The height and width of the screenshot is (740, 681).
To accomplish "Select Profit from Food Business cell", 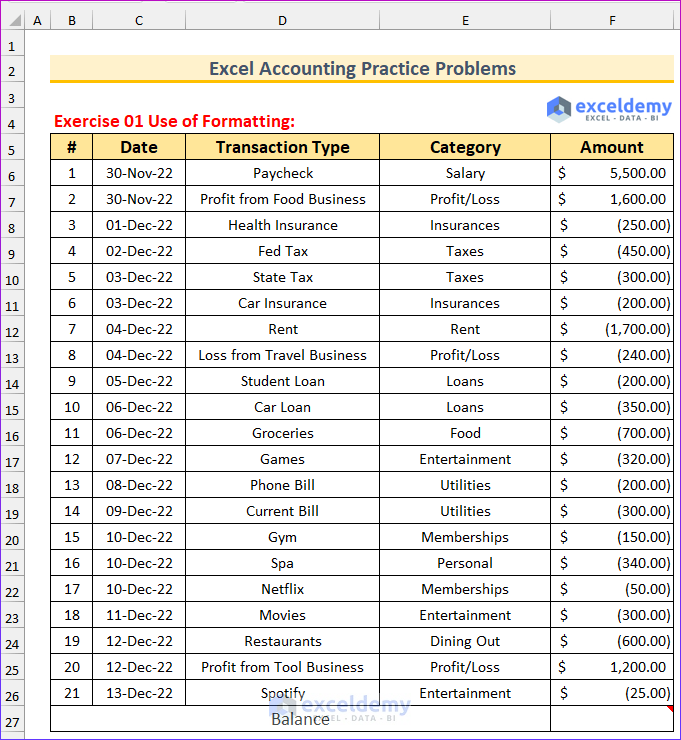I will (282, 199).
